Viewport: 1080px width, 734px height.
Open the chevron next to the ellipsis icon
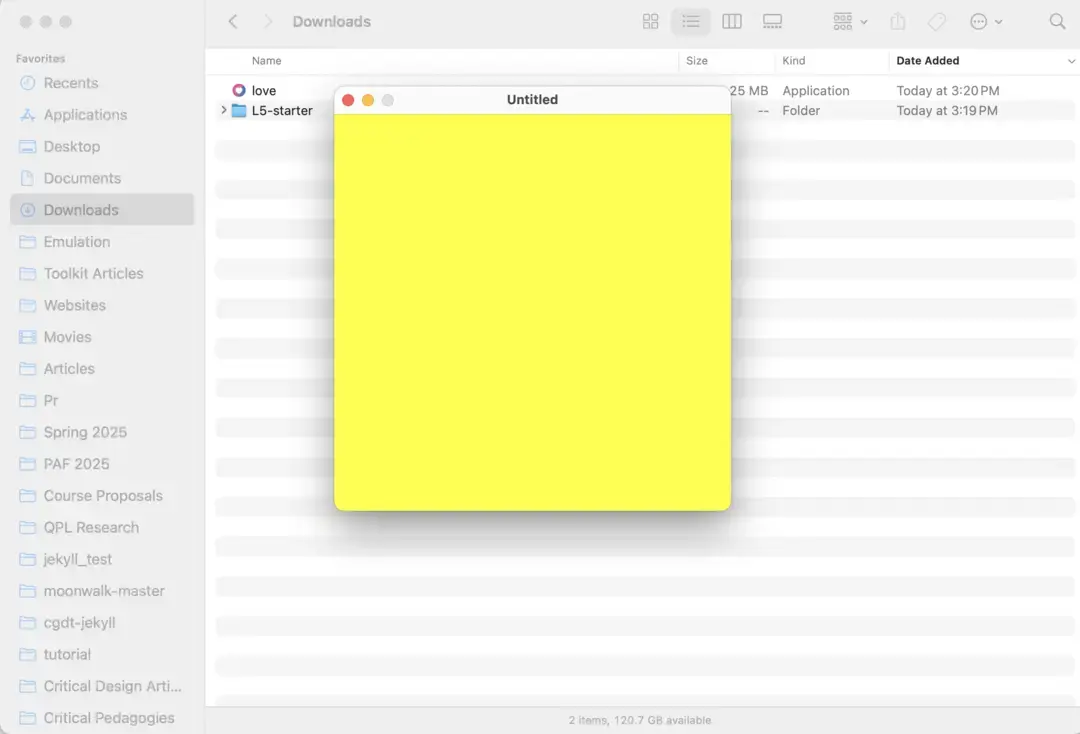(x=997, y=21)
